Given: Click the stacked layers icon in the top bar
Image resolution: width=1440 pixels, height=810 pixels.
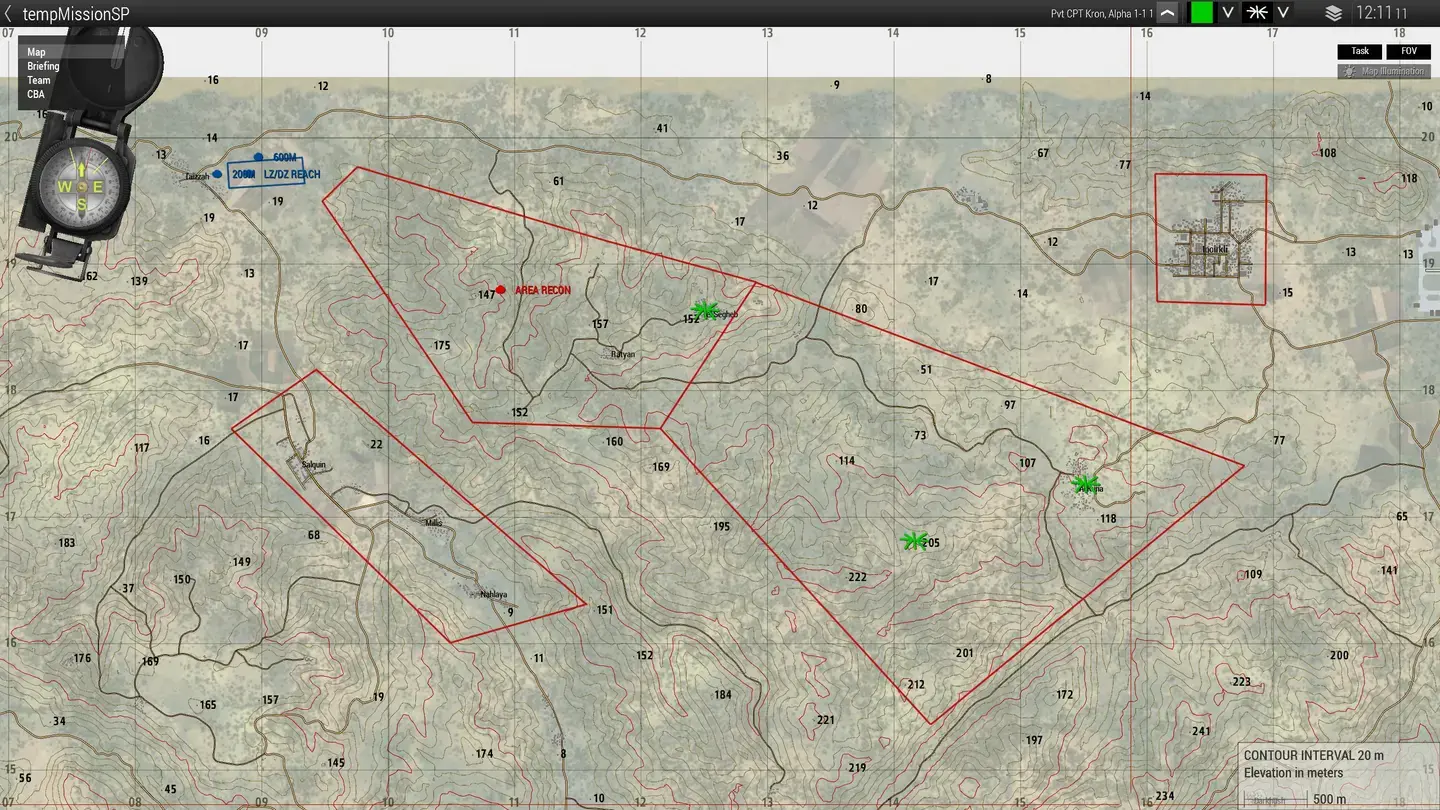Looking at the screenshot, I should point(1334,12).
